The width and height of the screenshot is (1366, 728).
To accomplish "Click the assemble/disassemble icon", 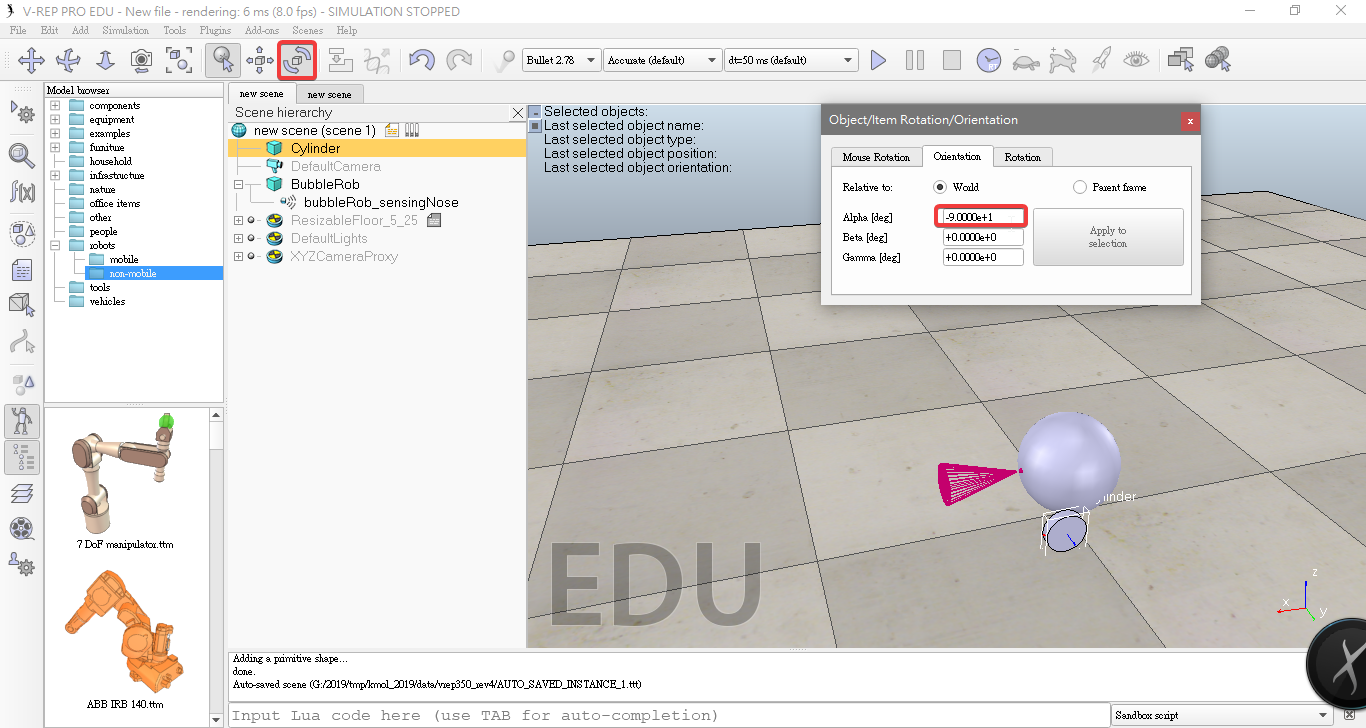I will [x=341, y=60].
